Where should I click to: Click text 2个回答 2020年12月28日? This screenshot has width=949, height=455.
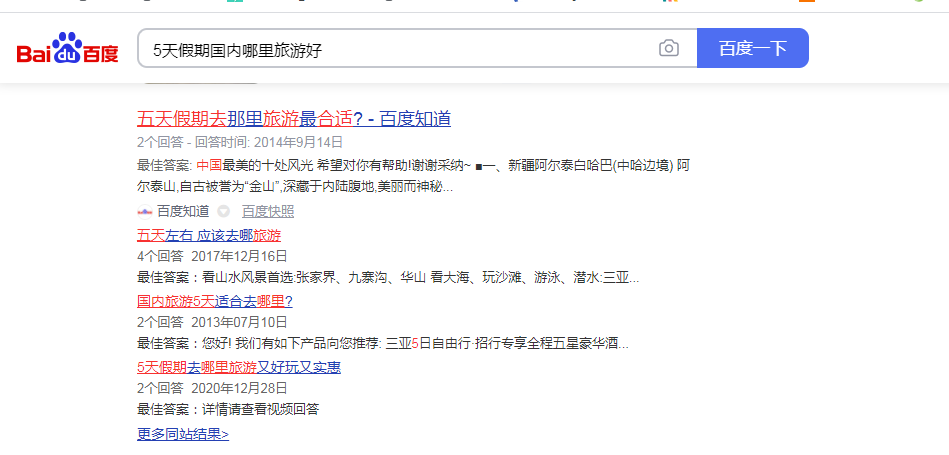click(212, 388)
